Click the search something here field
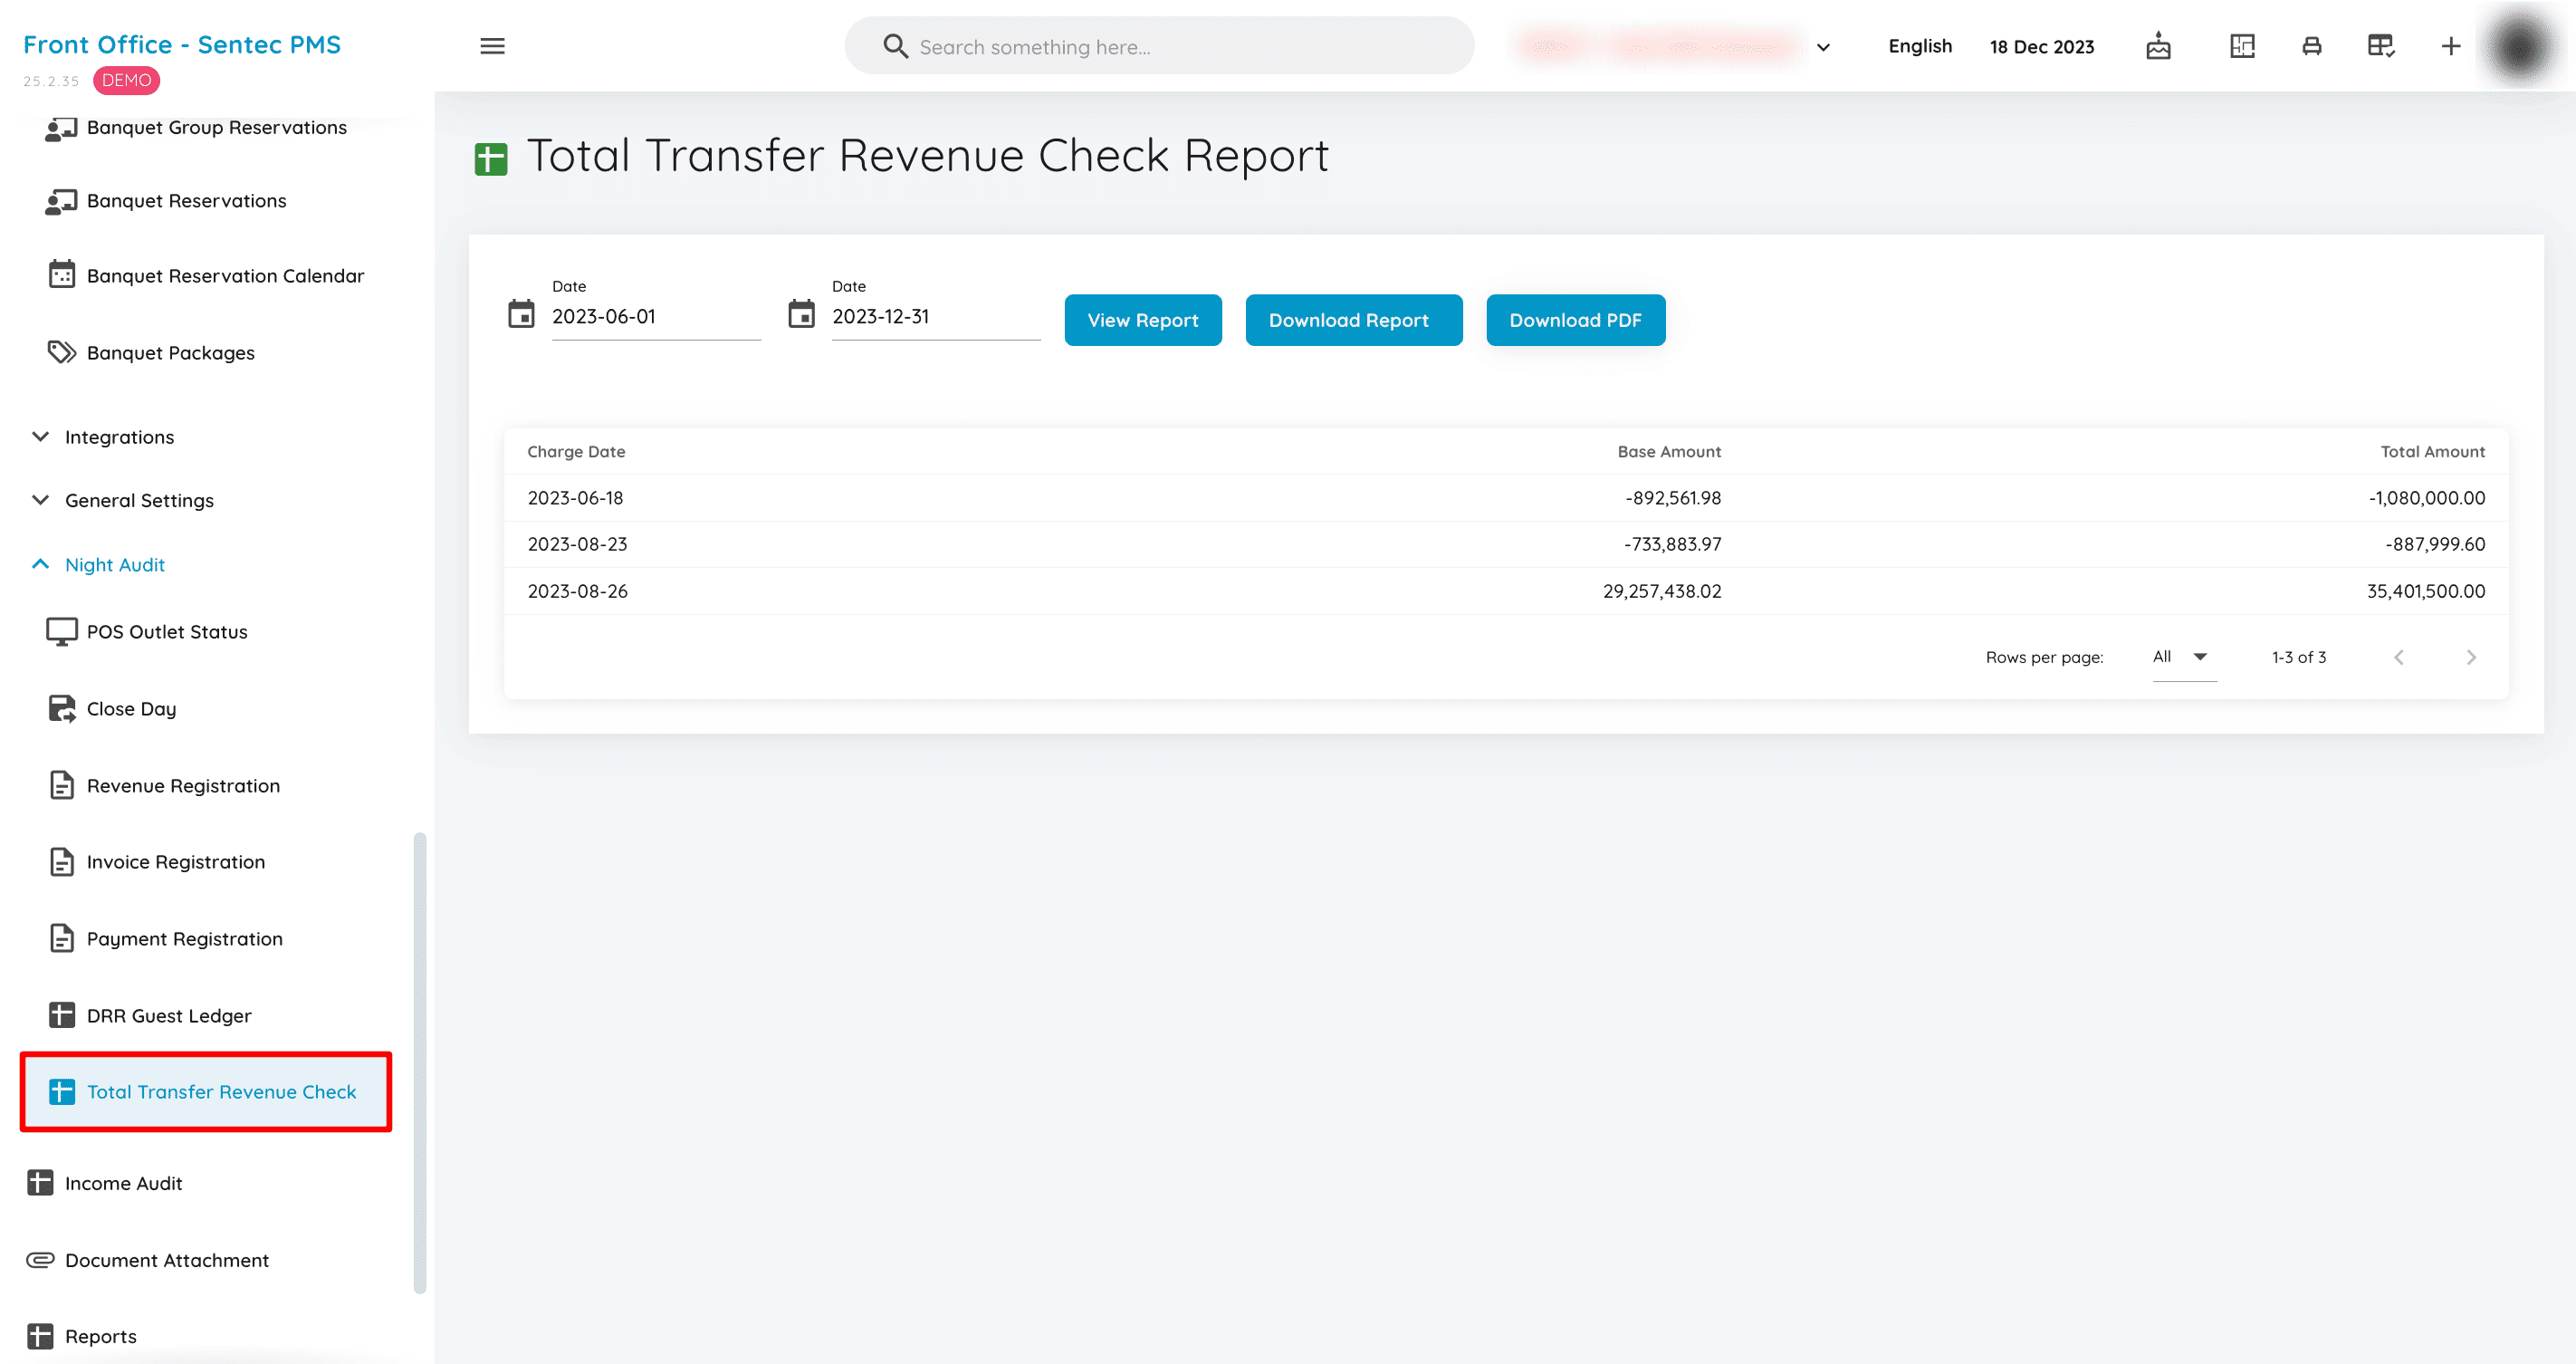Screen dimensions: 2576x1364 click(x=1160, y=46)
